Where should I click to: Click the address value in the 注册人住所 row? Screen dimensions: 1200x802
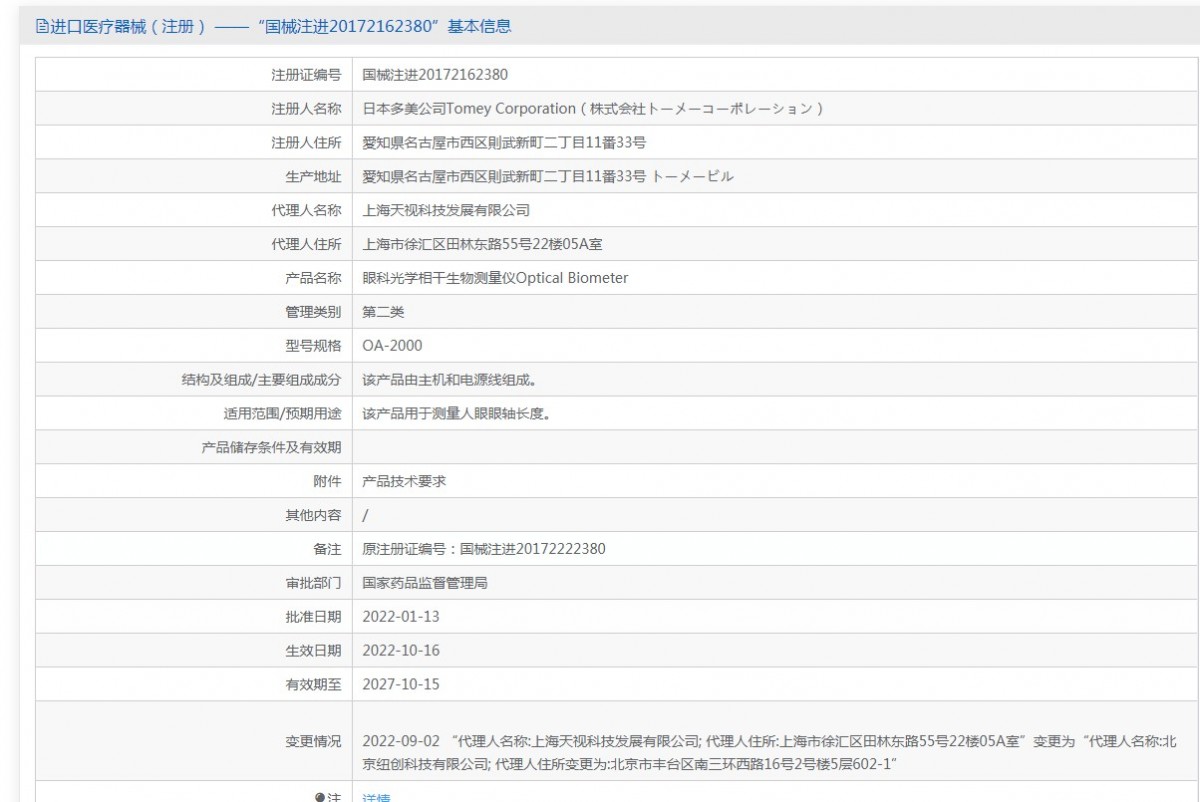(x=504, y=142)
